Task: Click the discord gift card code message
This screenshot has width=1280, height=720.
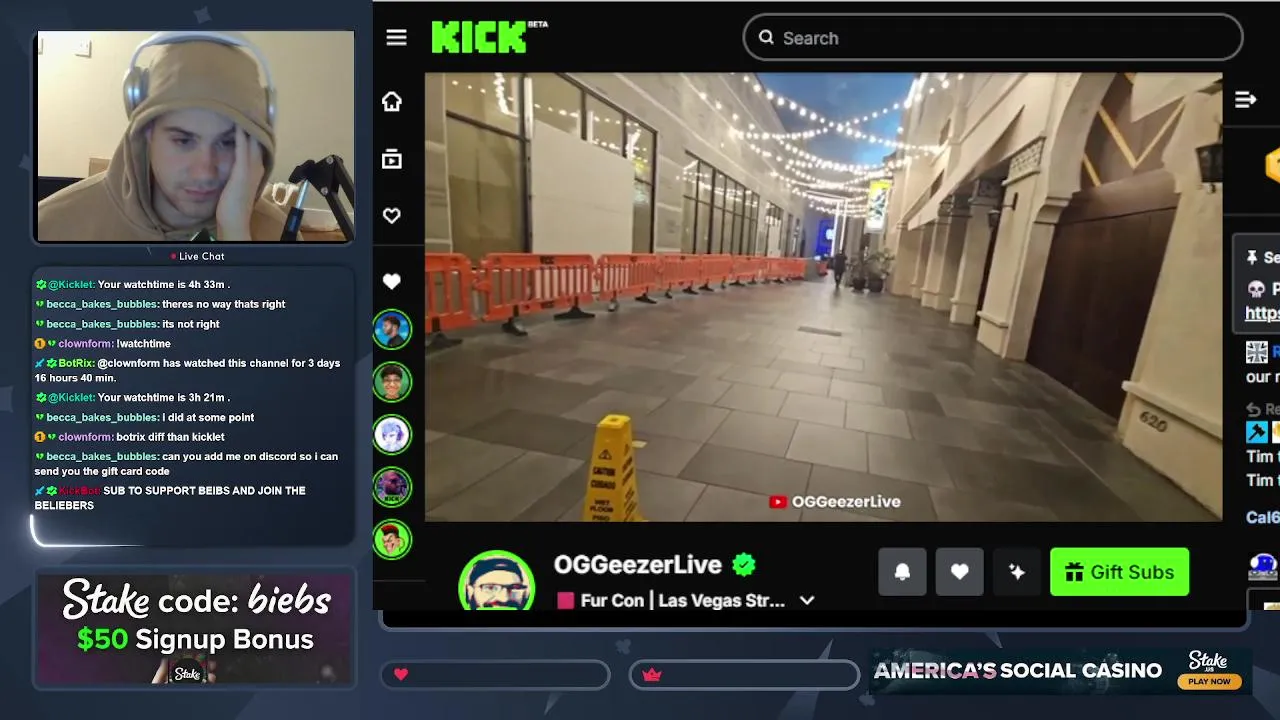Action: 186,464
